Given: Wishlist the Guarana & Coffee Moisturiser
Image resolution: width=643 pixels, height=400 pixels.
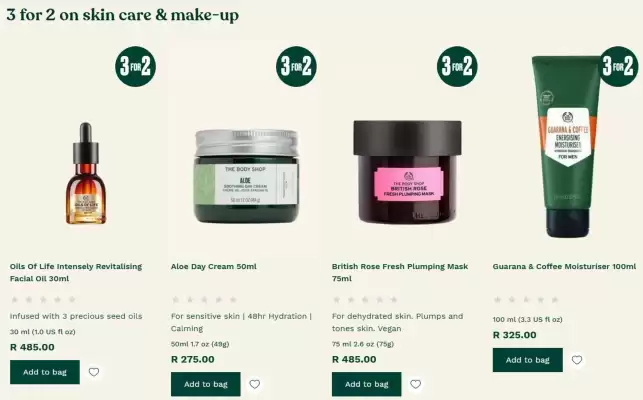Looking at the screenshot, I should (577, 360).
